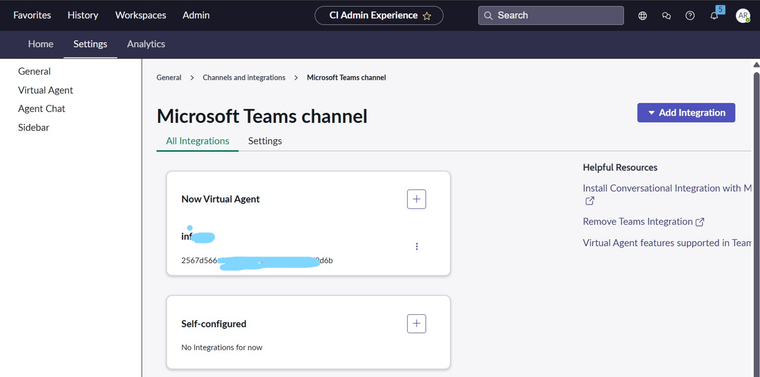Open the Favorites menu

[x=32, y=15]
